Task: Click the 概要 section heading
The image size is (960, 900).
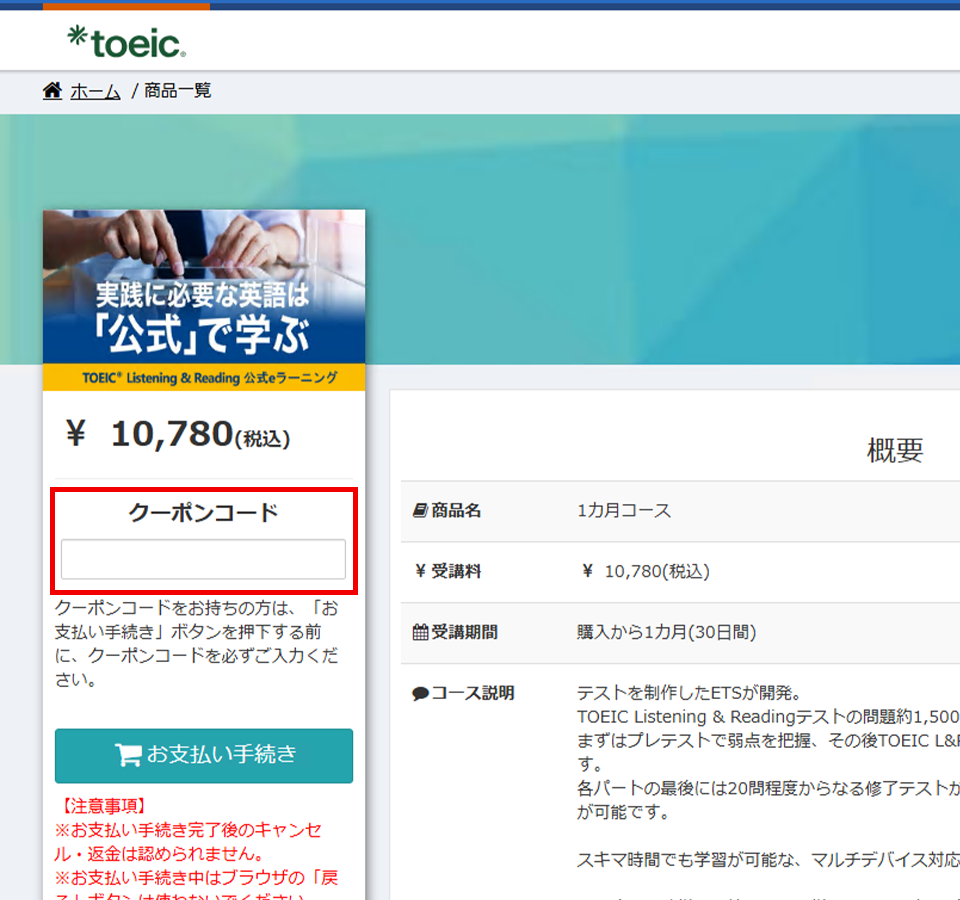Action: coord(894,451)
